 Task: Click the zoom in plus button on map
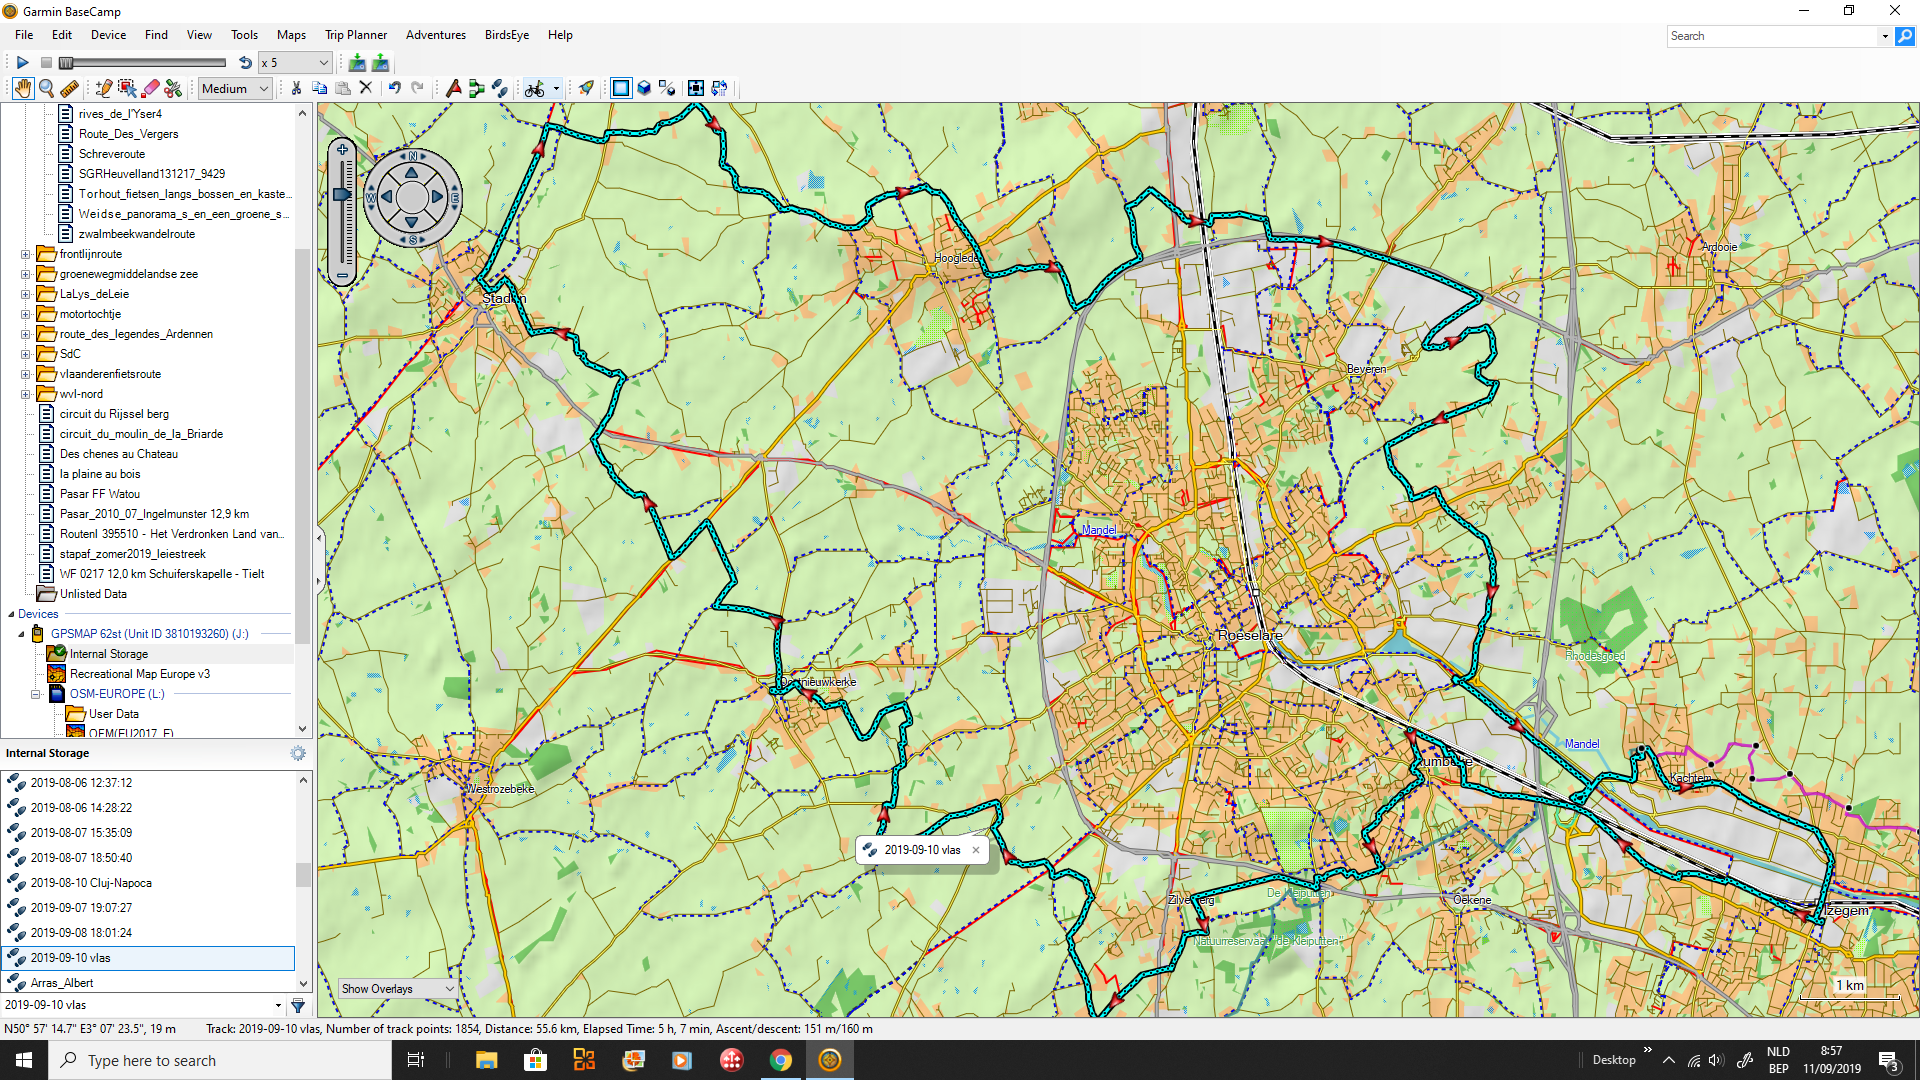(x=342, y=150)
